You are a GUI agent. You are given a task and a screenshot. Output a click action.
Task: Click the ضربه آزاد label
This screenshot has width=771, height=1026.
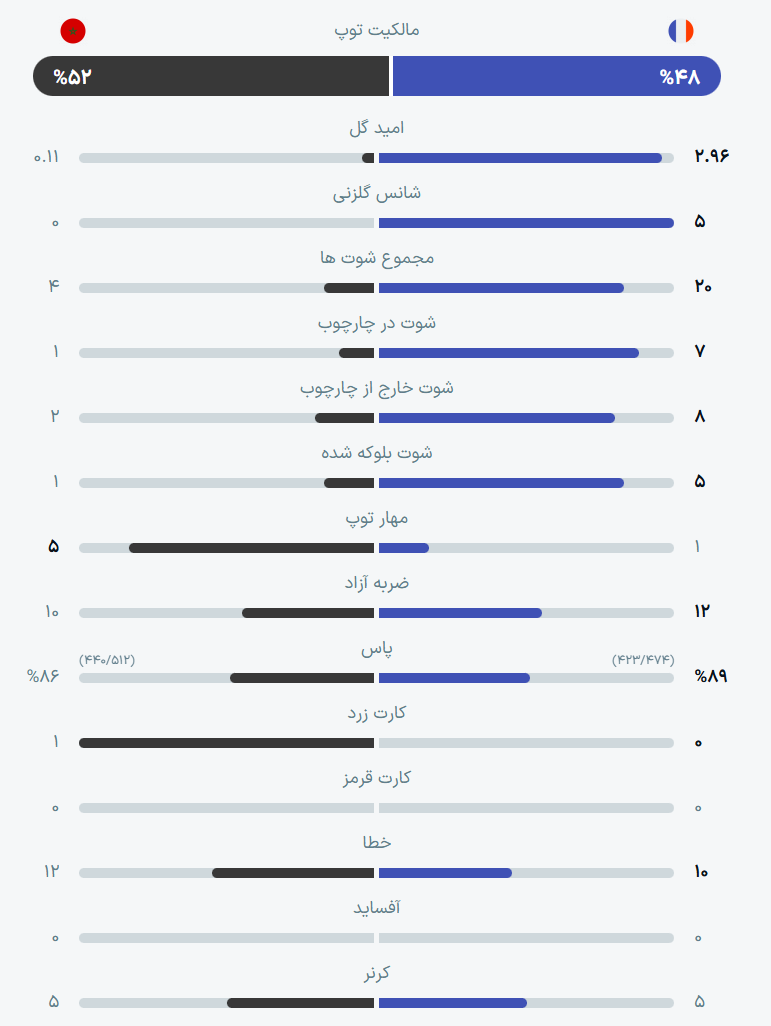377,582
